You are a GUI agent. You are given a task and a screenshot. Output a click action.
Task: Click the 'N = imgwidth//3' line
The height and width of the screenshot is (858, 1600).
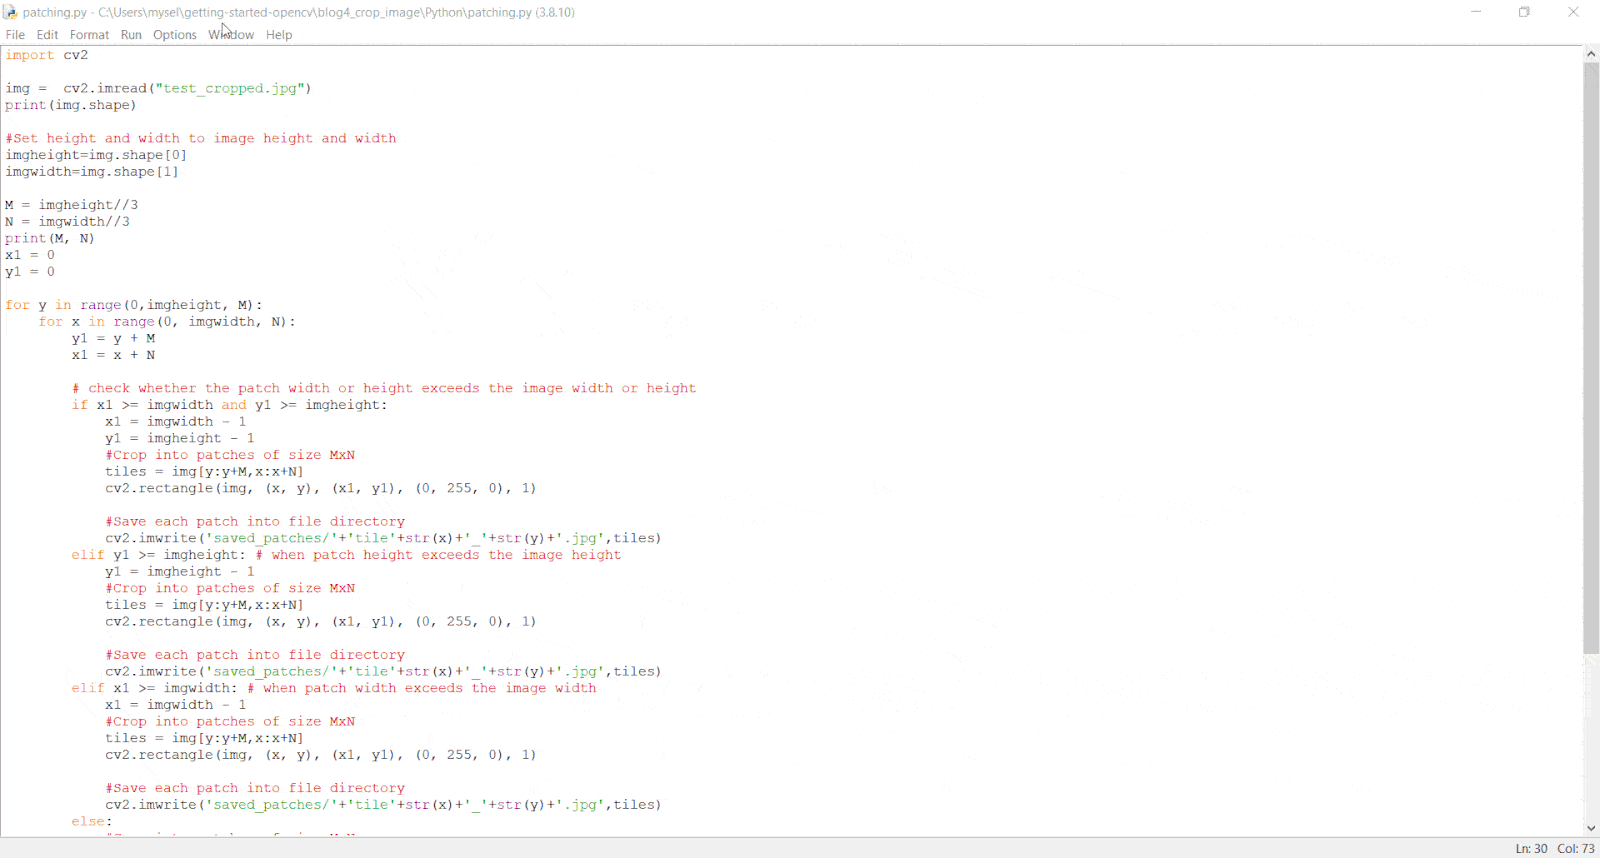click(x=67, y=222)
